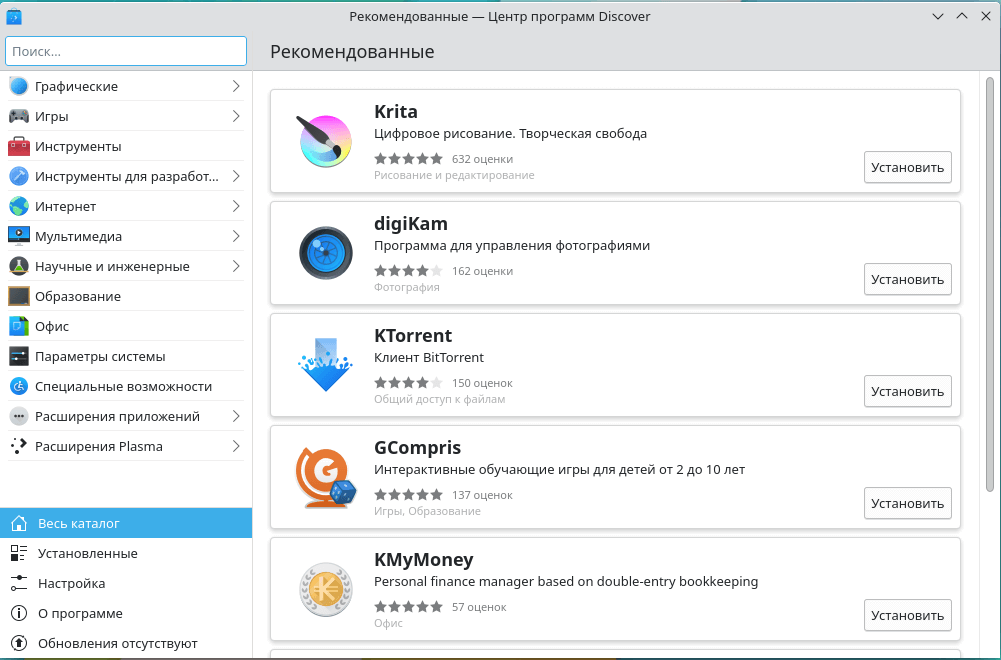This screenshot has height=660, width=1001.
Task: Click the text 'Игры, Образование'
Action: [427, 511]
